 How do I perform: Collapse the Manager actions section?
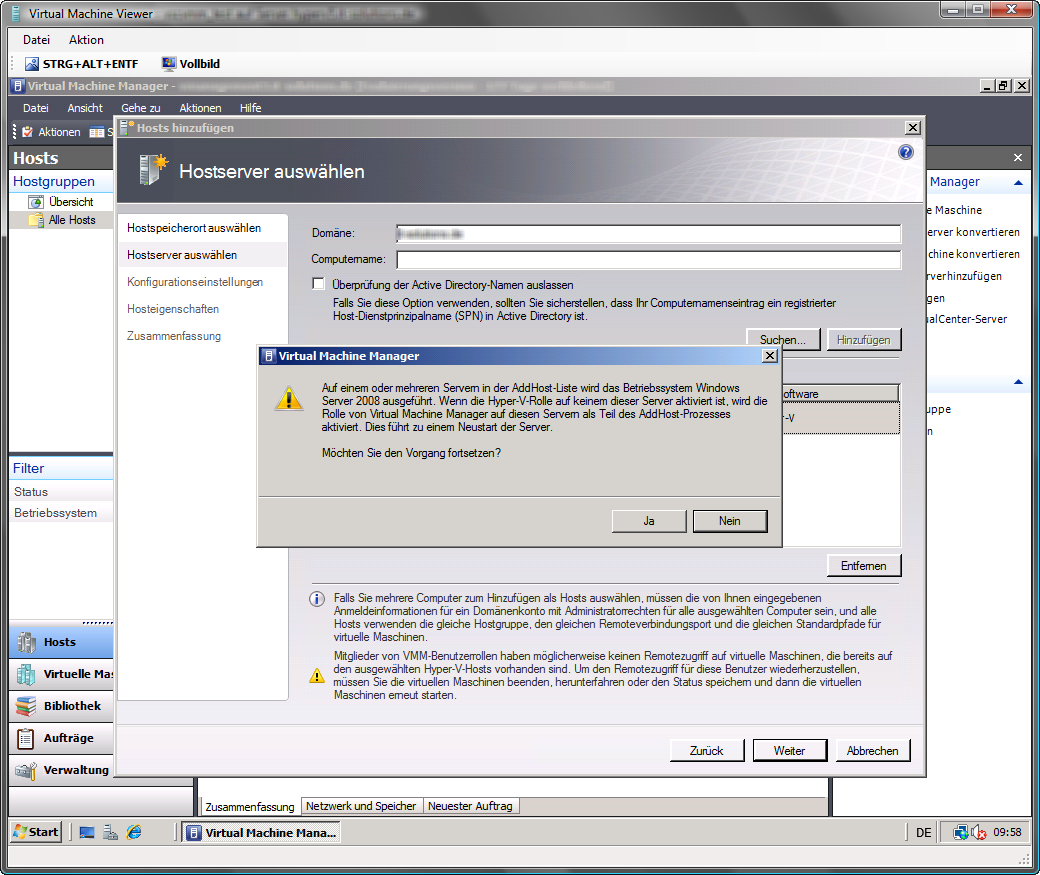click(1018, 182)
